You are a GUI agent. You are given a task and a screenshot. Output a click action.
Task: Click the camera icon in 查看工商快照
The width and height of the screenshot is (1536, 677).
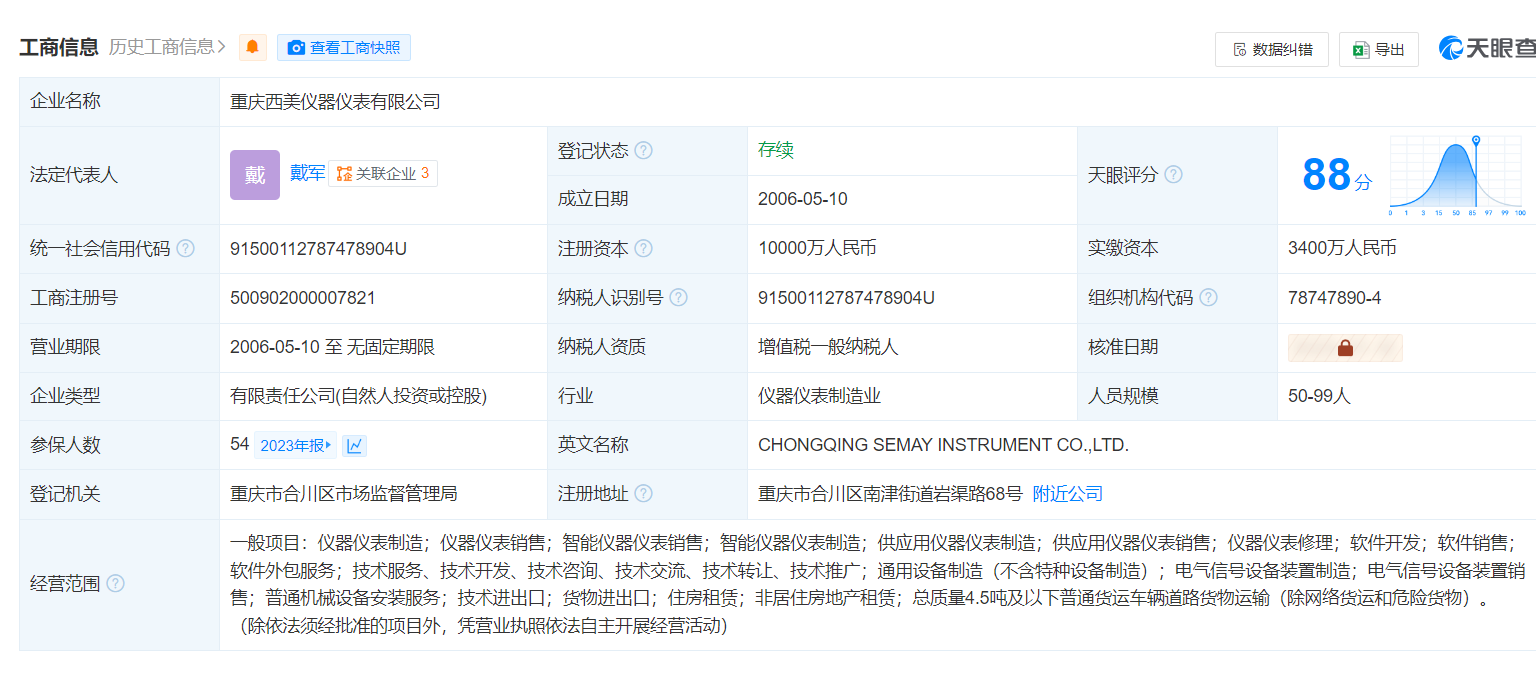point(296,47)
